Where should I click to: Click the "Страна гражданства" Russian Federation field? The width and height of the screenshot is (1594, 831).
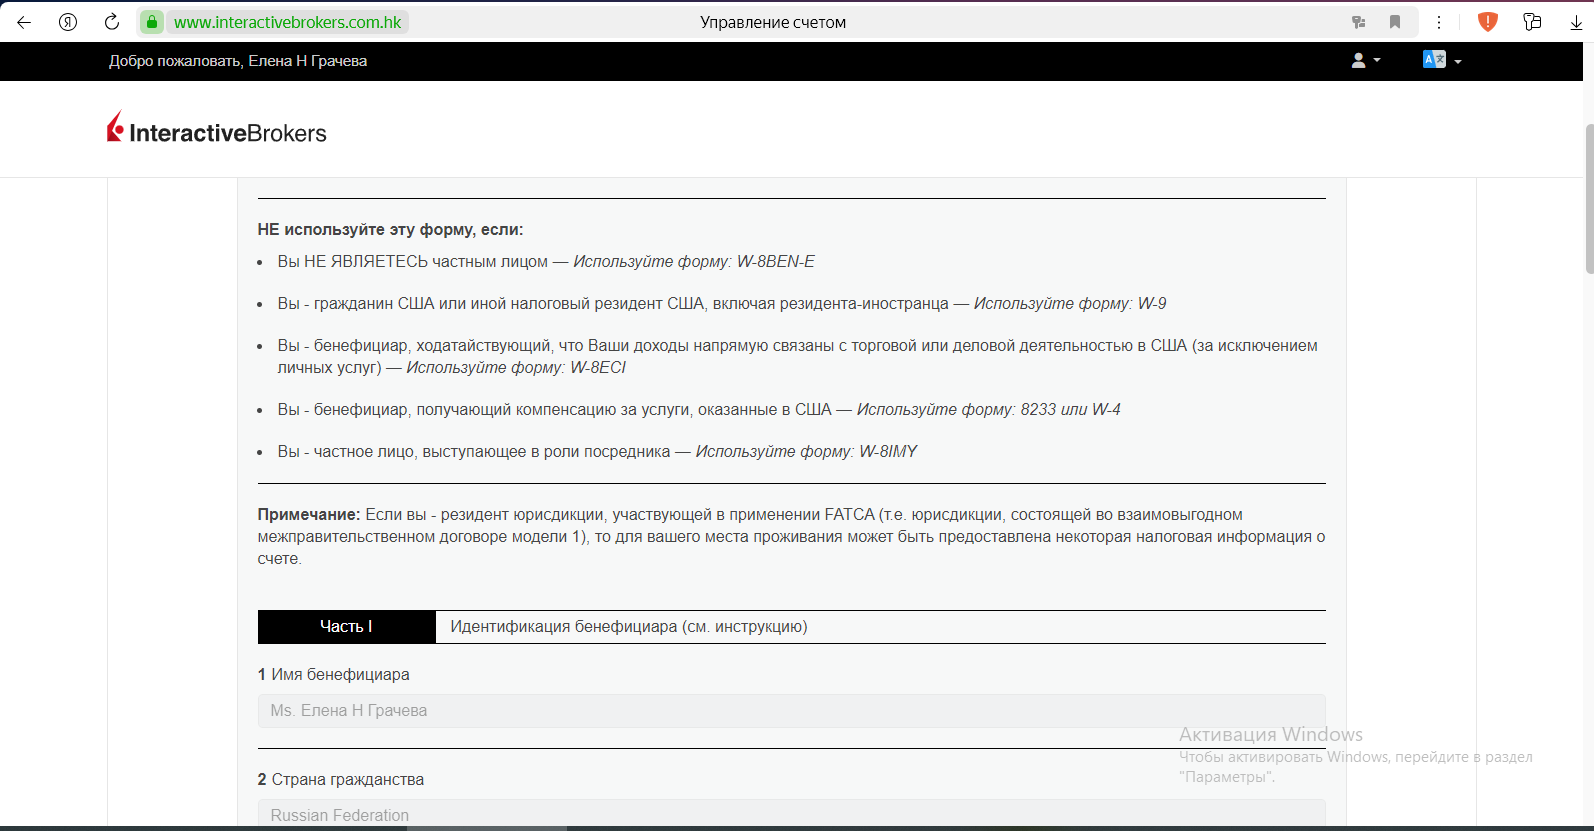791,814
